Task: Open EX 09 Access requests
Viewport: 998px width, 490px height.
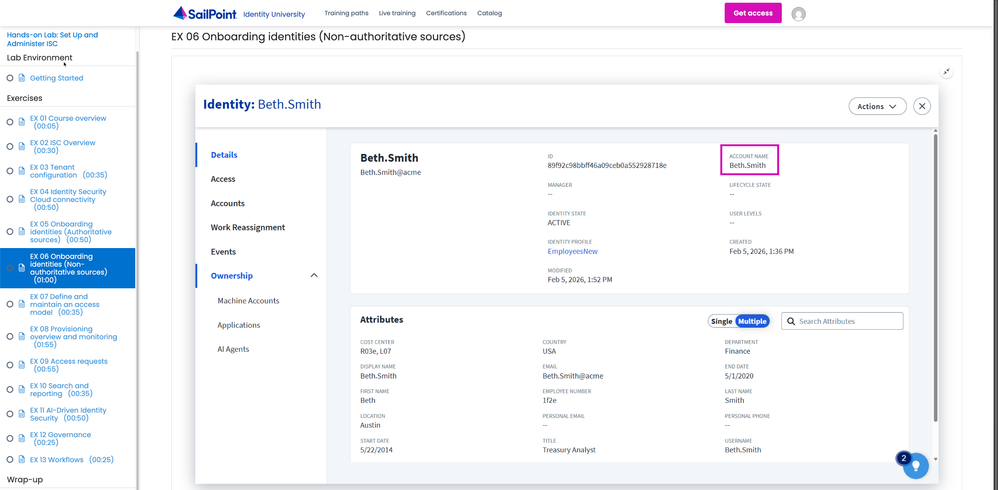Action: (x=68, y=365)
